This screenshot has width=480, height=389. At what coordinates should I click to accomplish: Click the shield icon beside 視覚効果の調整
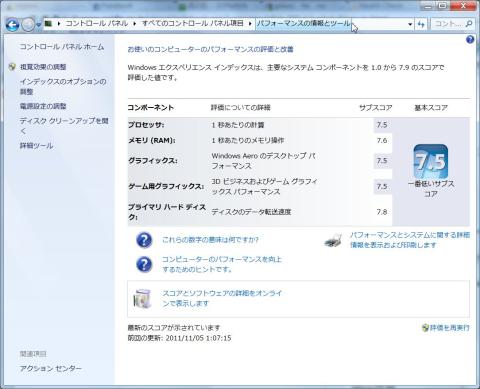pos(12,67)
